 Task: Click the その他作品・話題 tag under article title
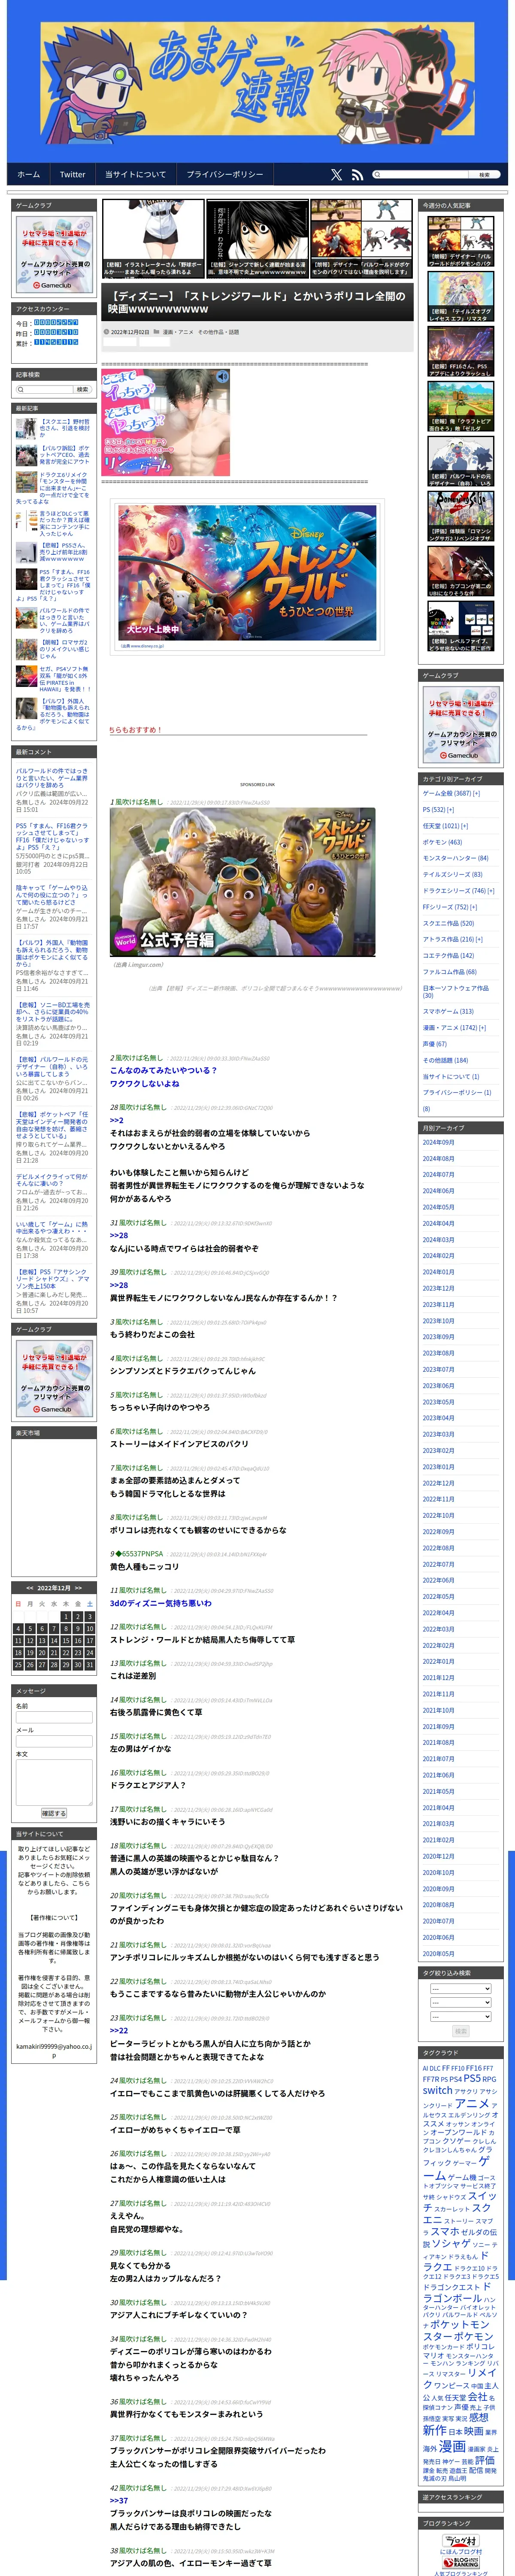pyautogui.click(x=218, y=332)
